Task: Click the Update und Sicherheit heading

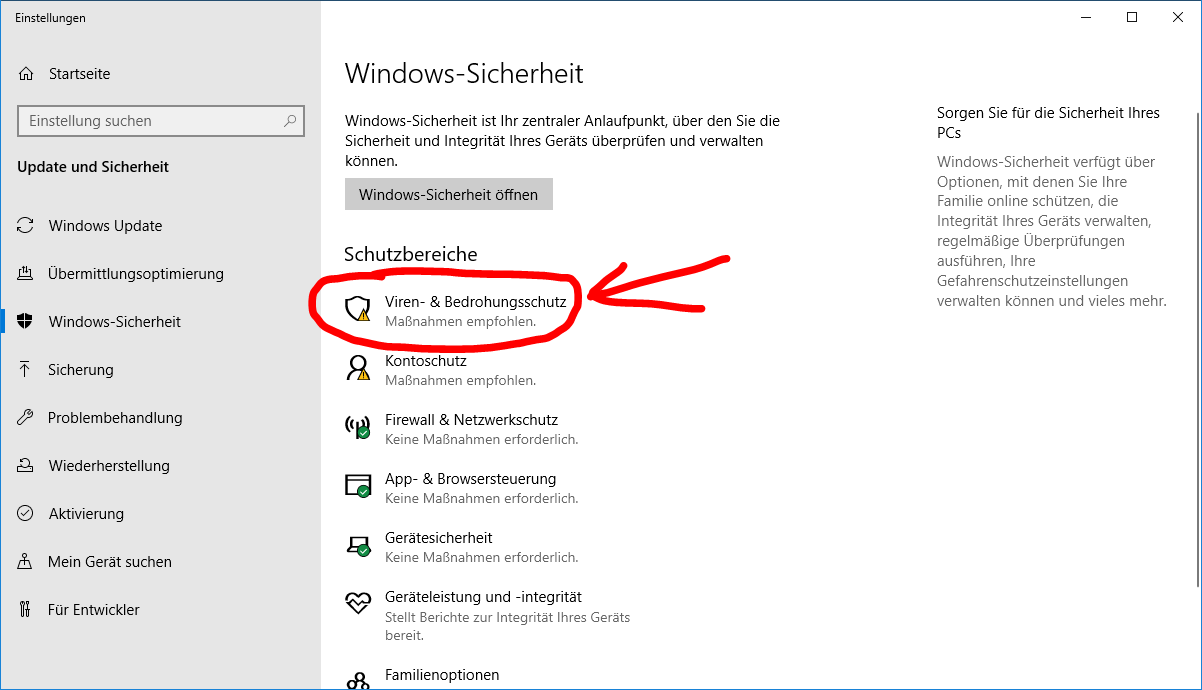Action: (93, 167)
